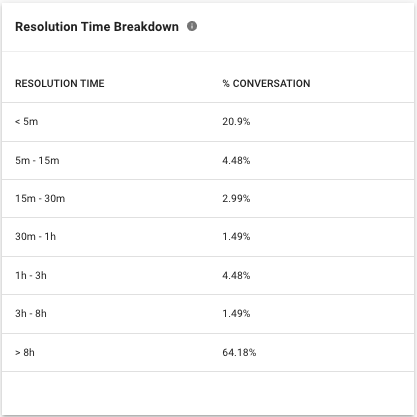417x417 pixels.
Task: Select the 15m - 30m row label
Action: [x=40, y=198]
